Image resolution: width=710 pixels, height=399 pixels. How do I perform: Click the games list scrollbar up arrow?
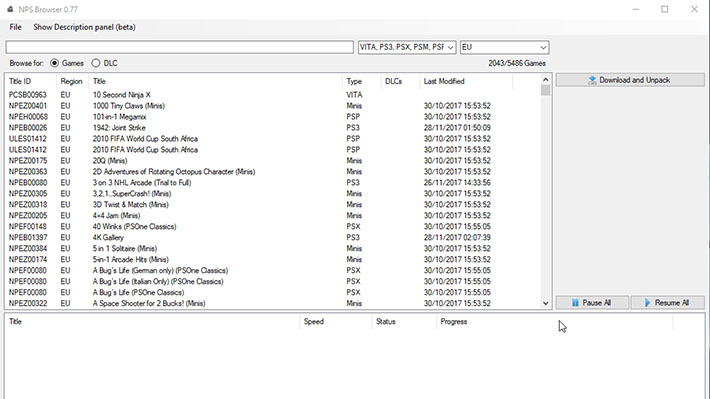point(546,80)
